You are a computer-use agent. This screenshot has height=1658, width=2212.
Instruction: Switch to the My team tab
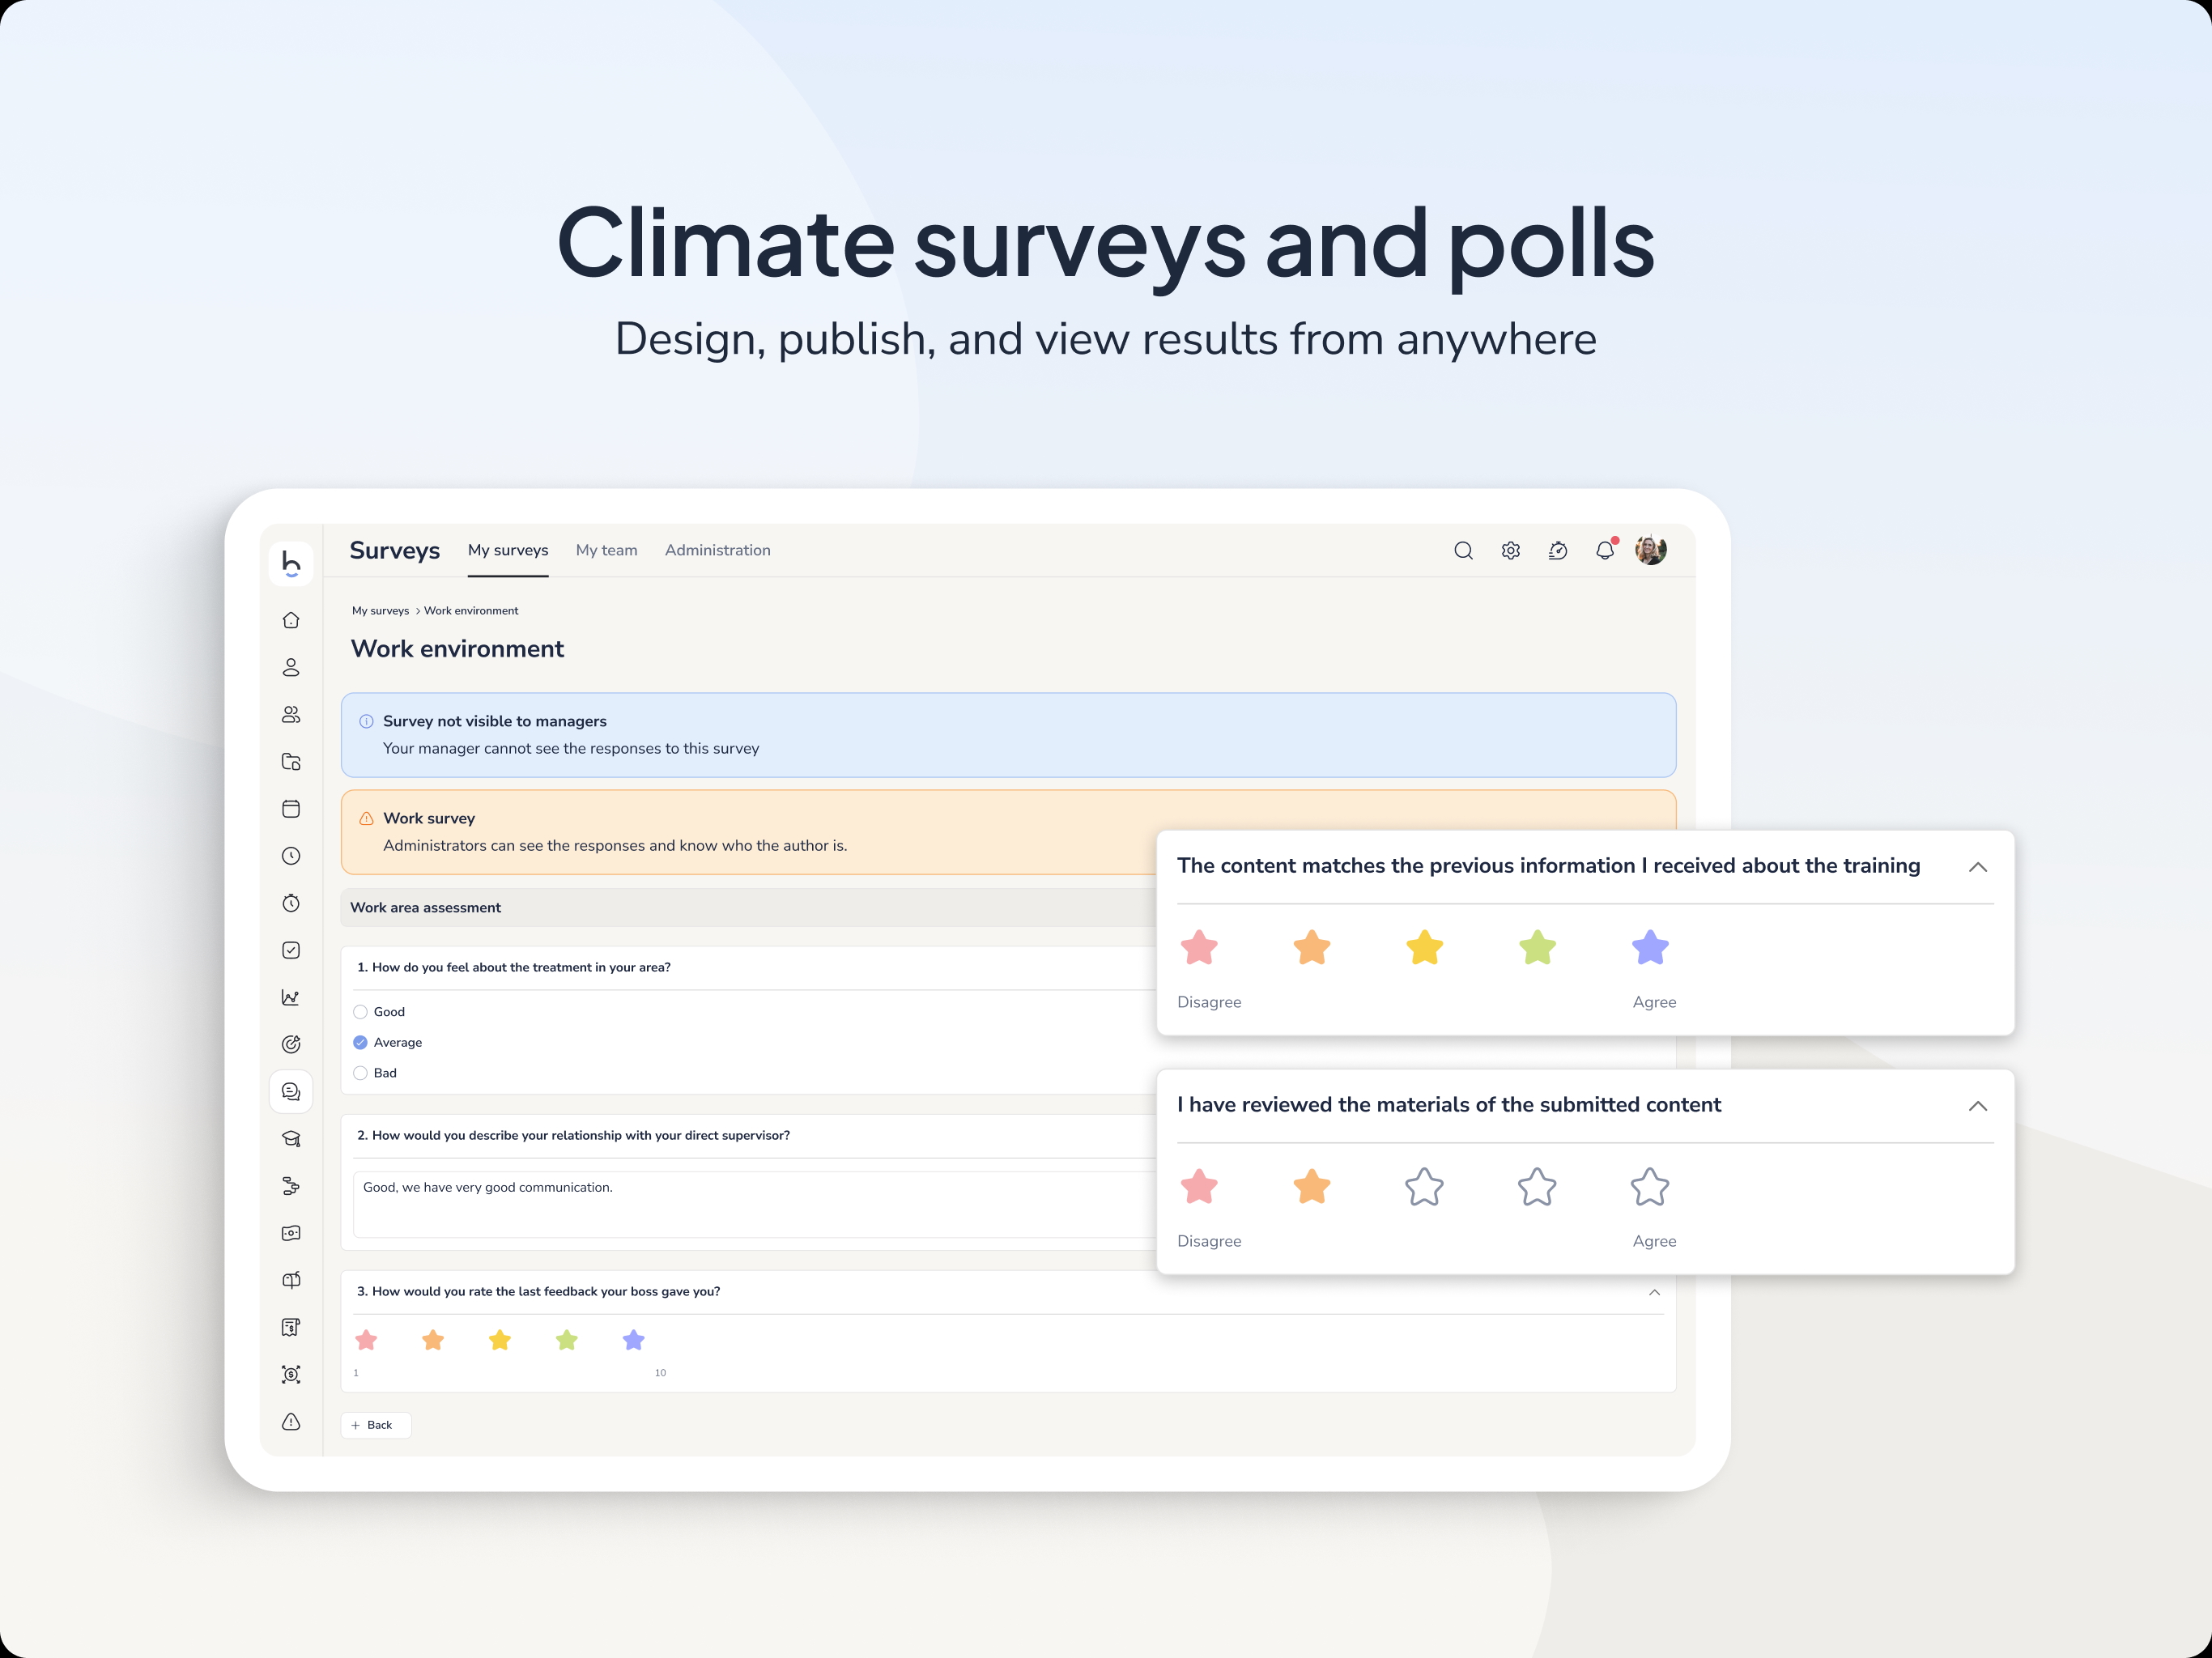point(606,550)
